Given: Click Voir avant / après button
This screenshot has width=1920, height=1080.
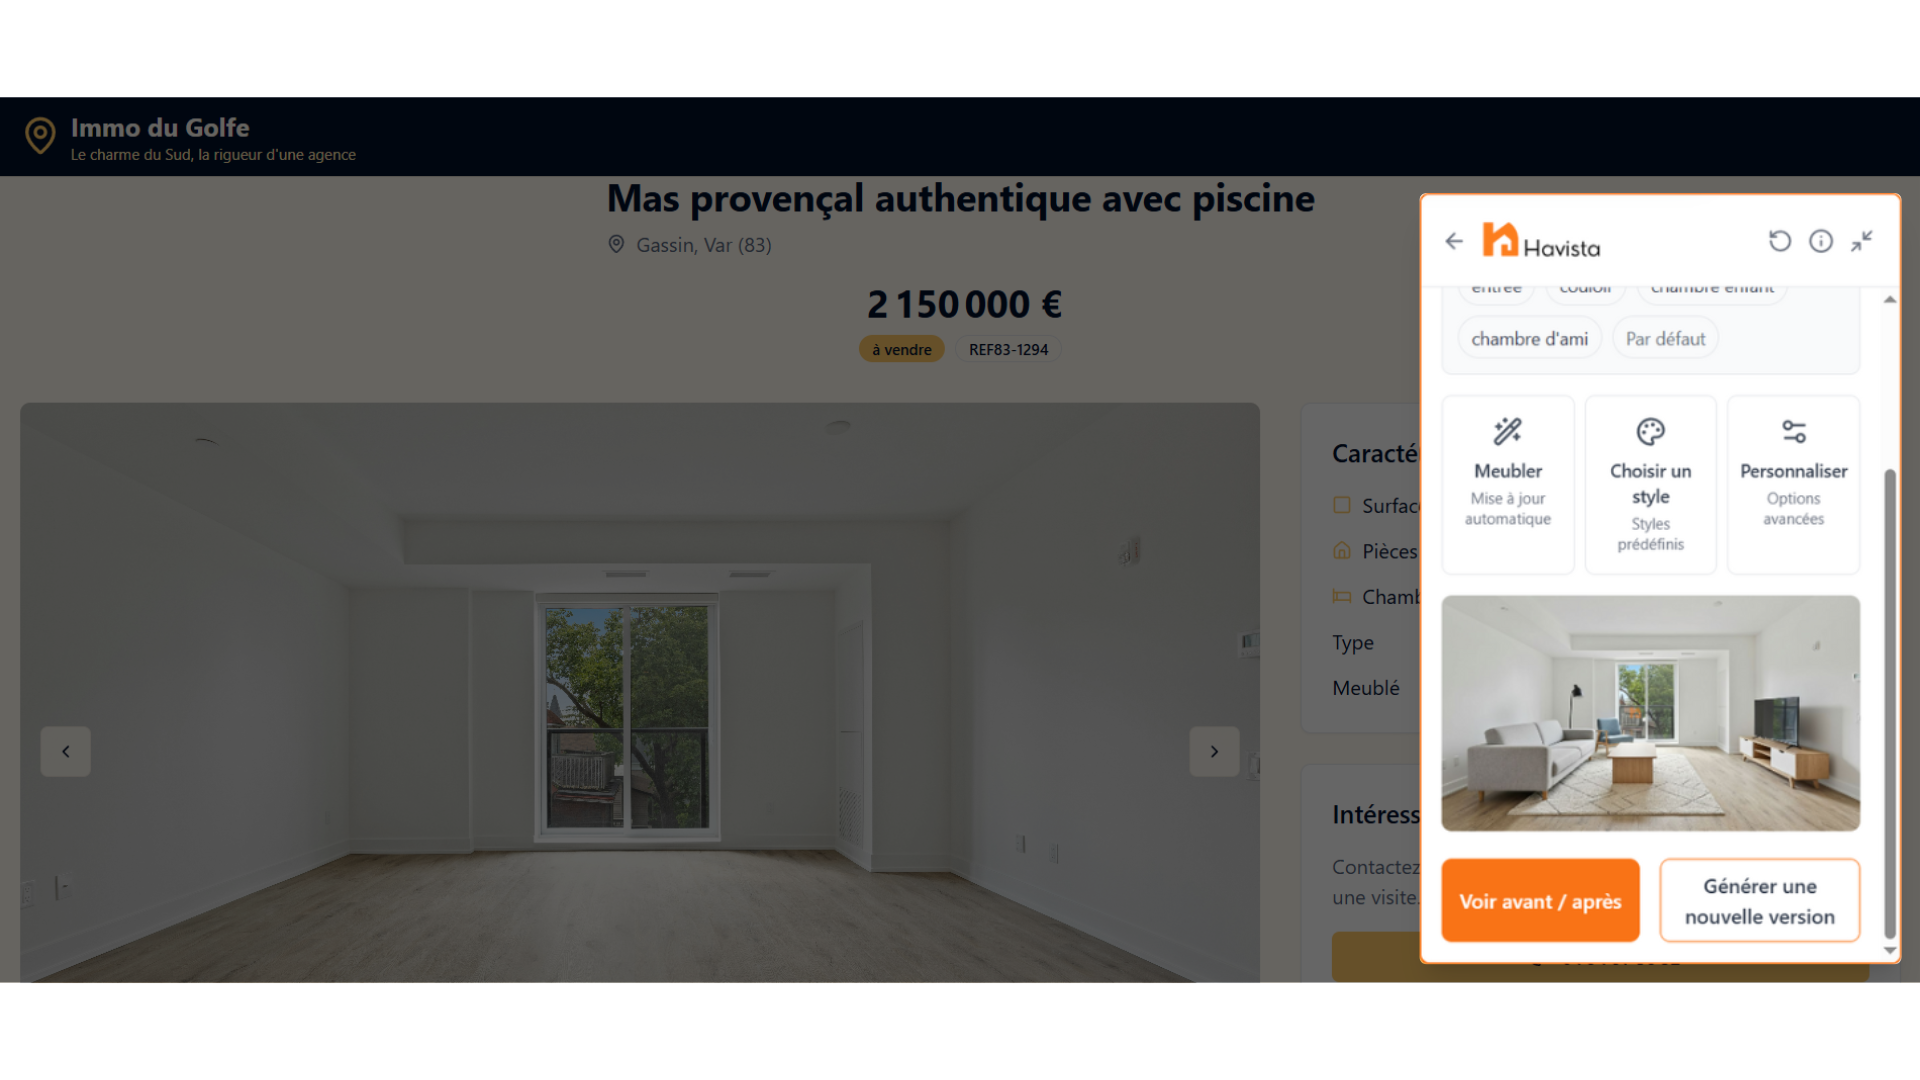Looking at the screenshot, I should click(x=1540, y=901).
